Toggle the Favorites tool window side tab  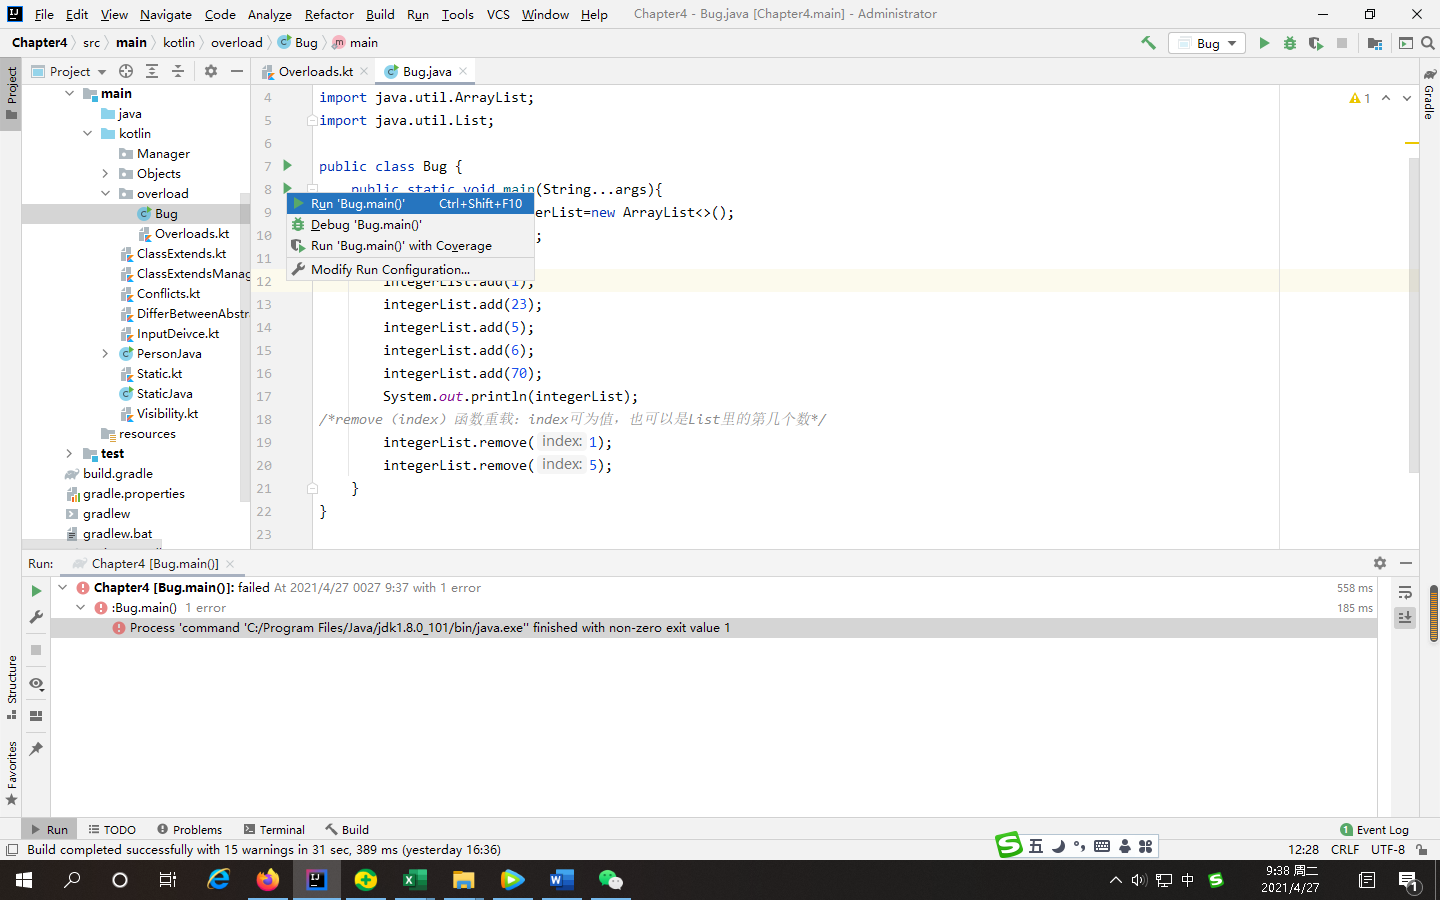(x=11, y=773)
